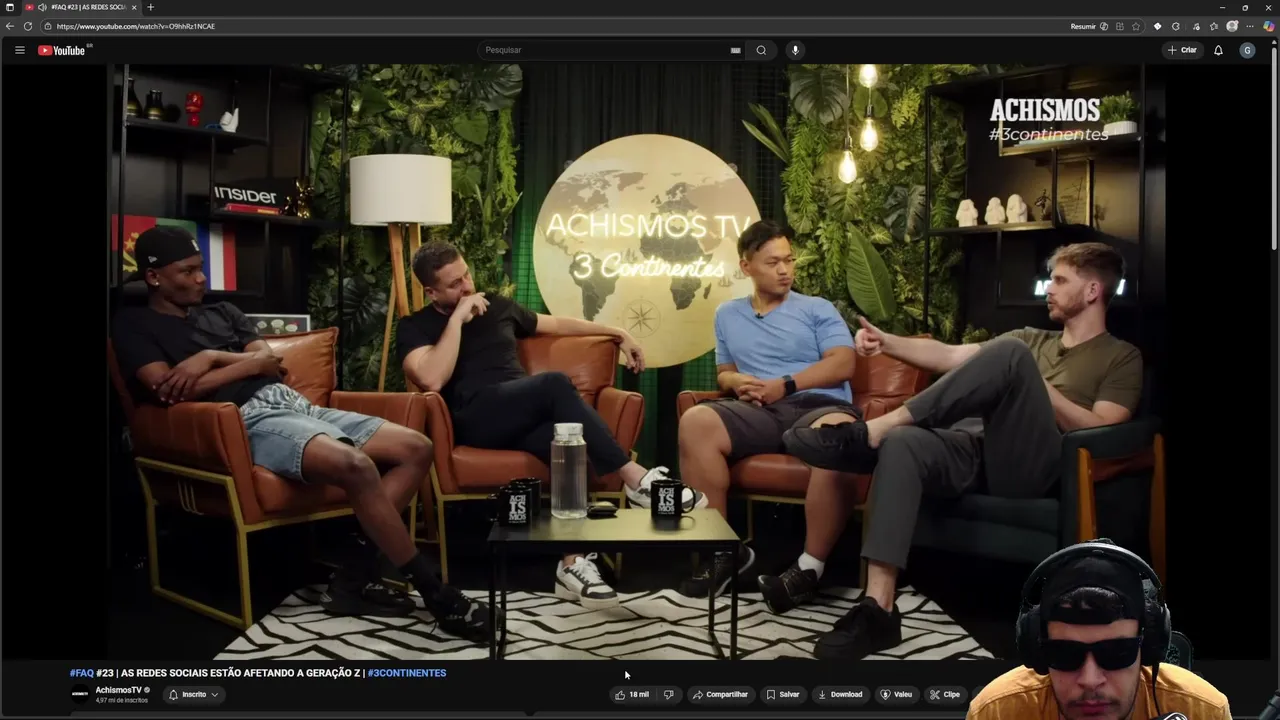Open tab actions menu at window corner
The width and height of the screenshot is (1280, 720).
coord(10,7)
